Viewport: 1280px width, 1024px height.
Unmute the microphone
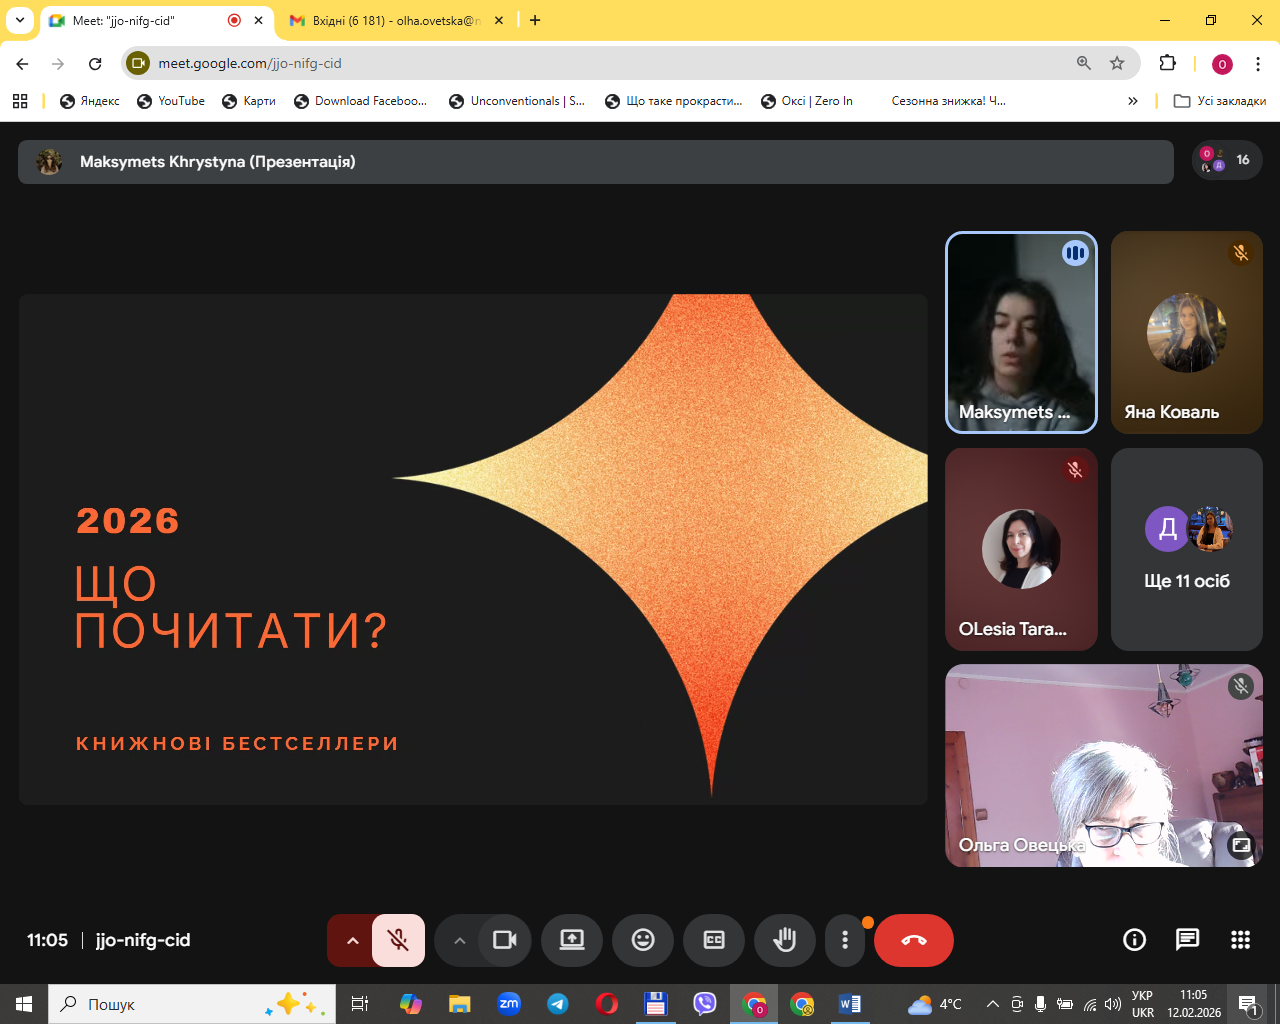(x=398, y=940)
